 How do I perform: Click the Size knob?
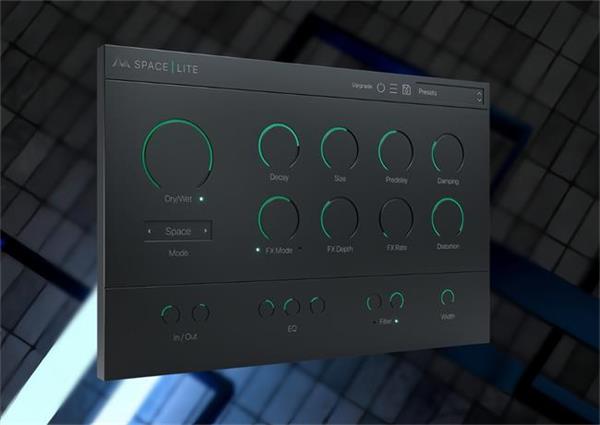point(340,147)
